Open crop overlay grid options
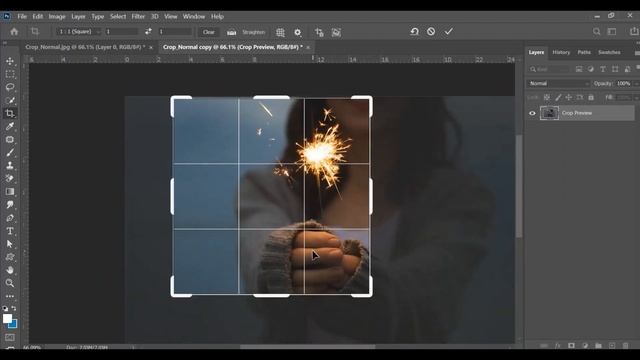 pyautogui.click(x=280, y=32)
